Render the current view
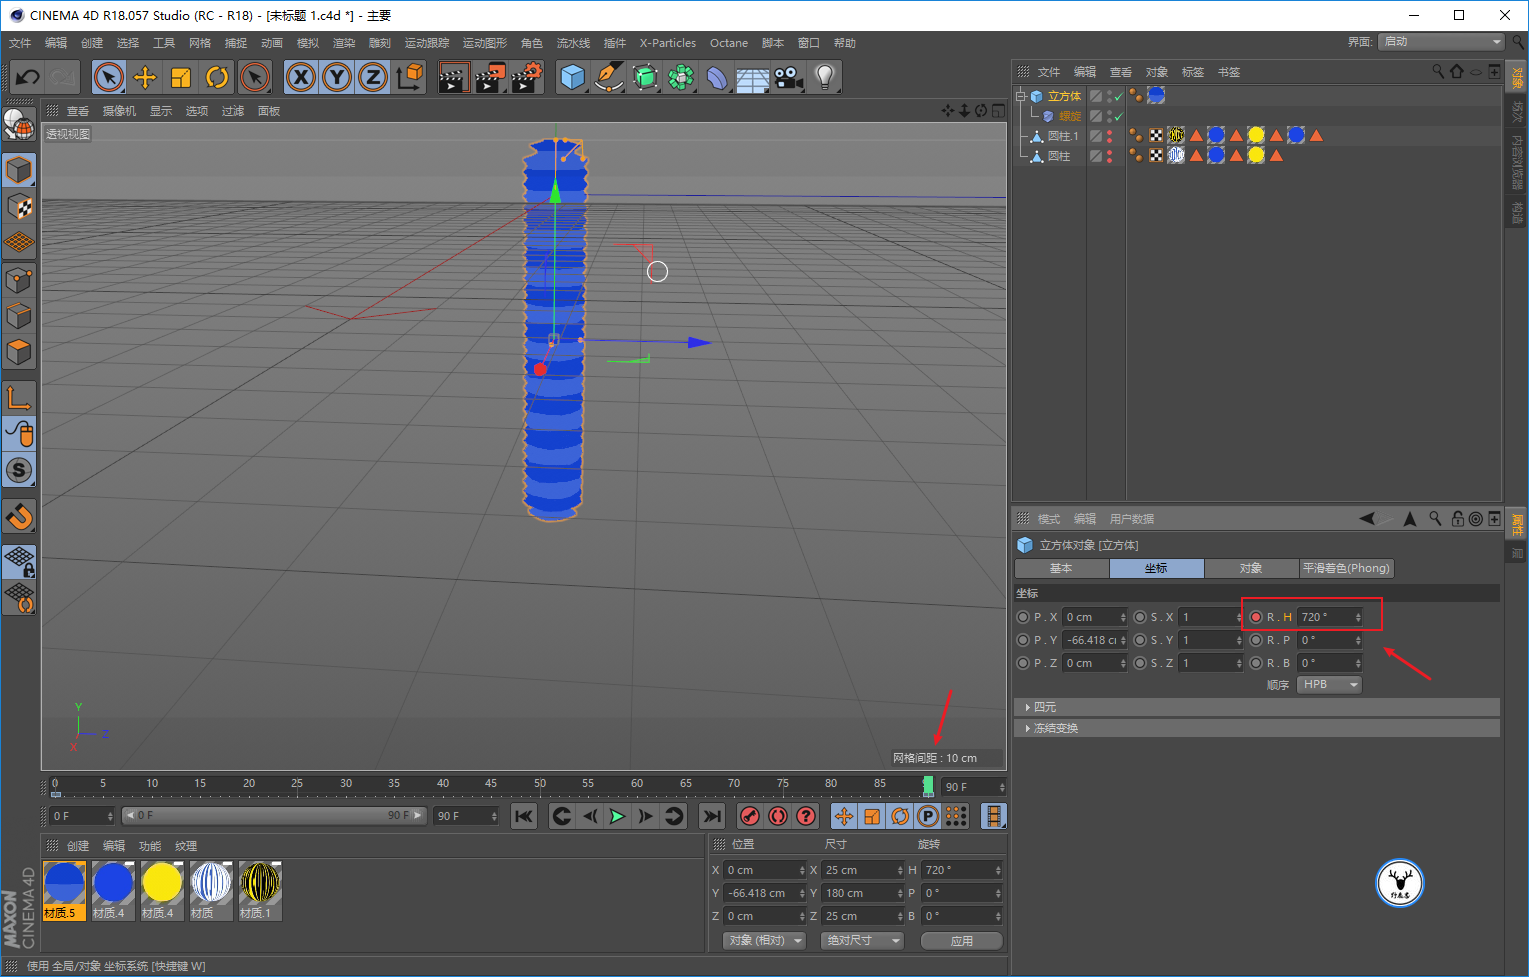This screenshot has width=1529, height=977. point(453,77)
